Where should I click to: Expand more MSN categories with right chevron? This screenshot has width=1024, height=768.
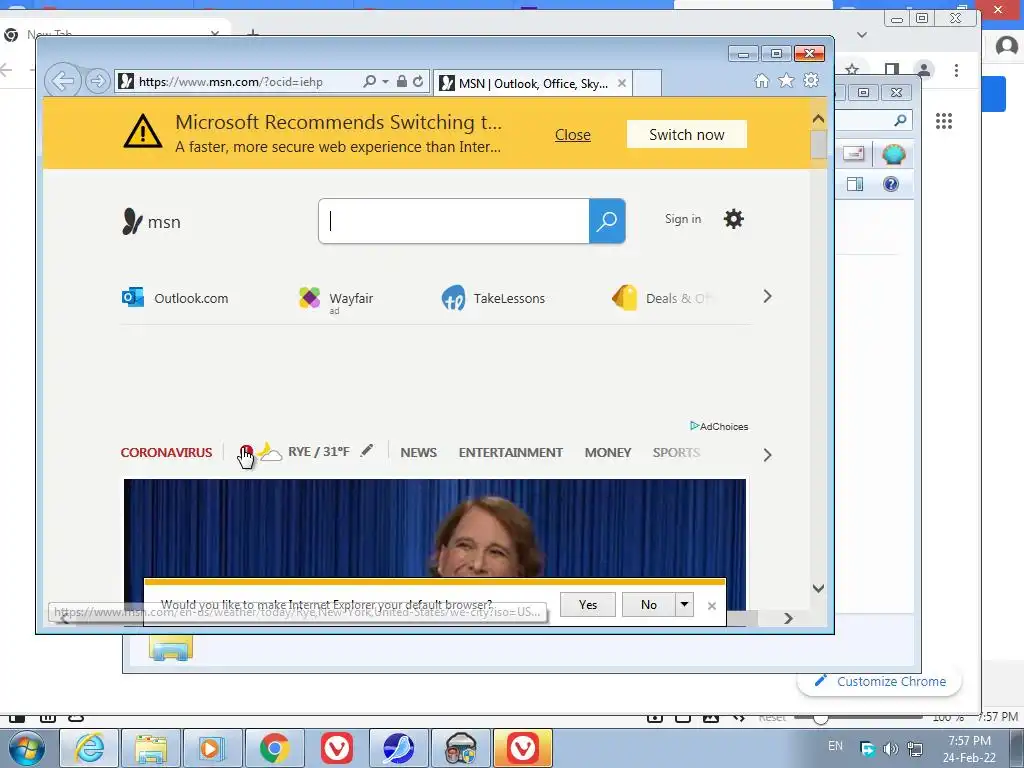(x=767, y=455)
